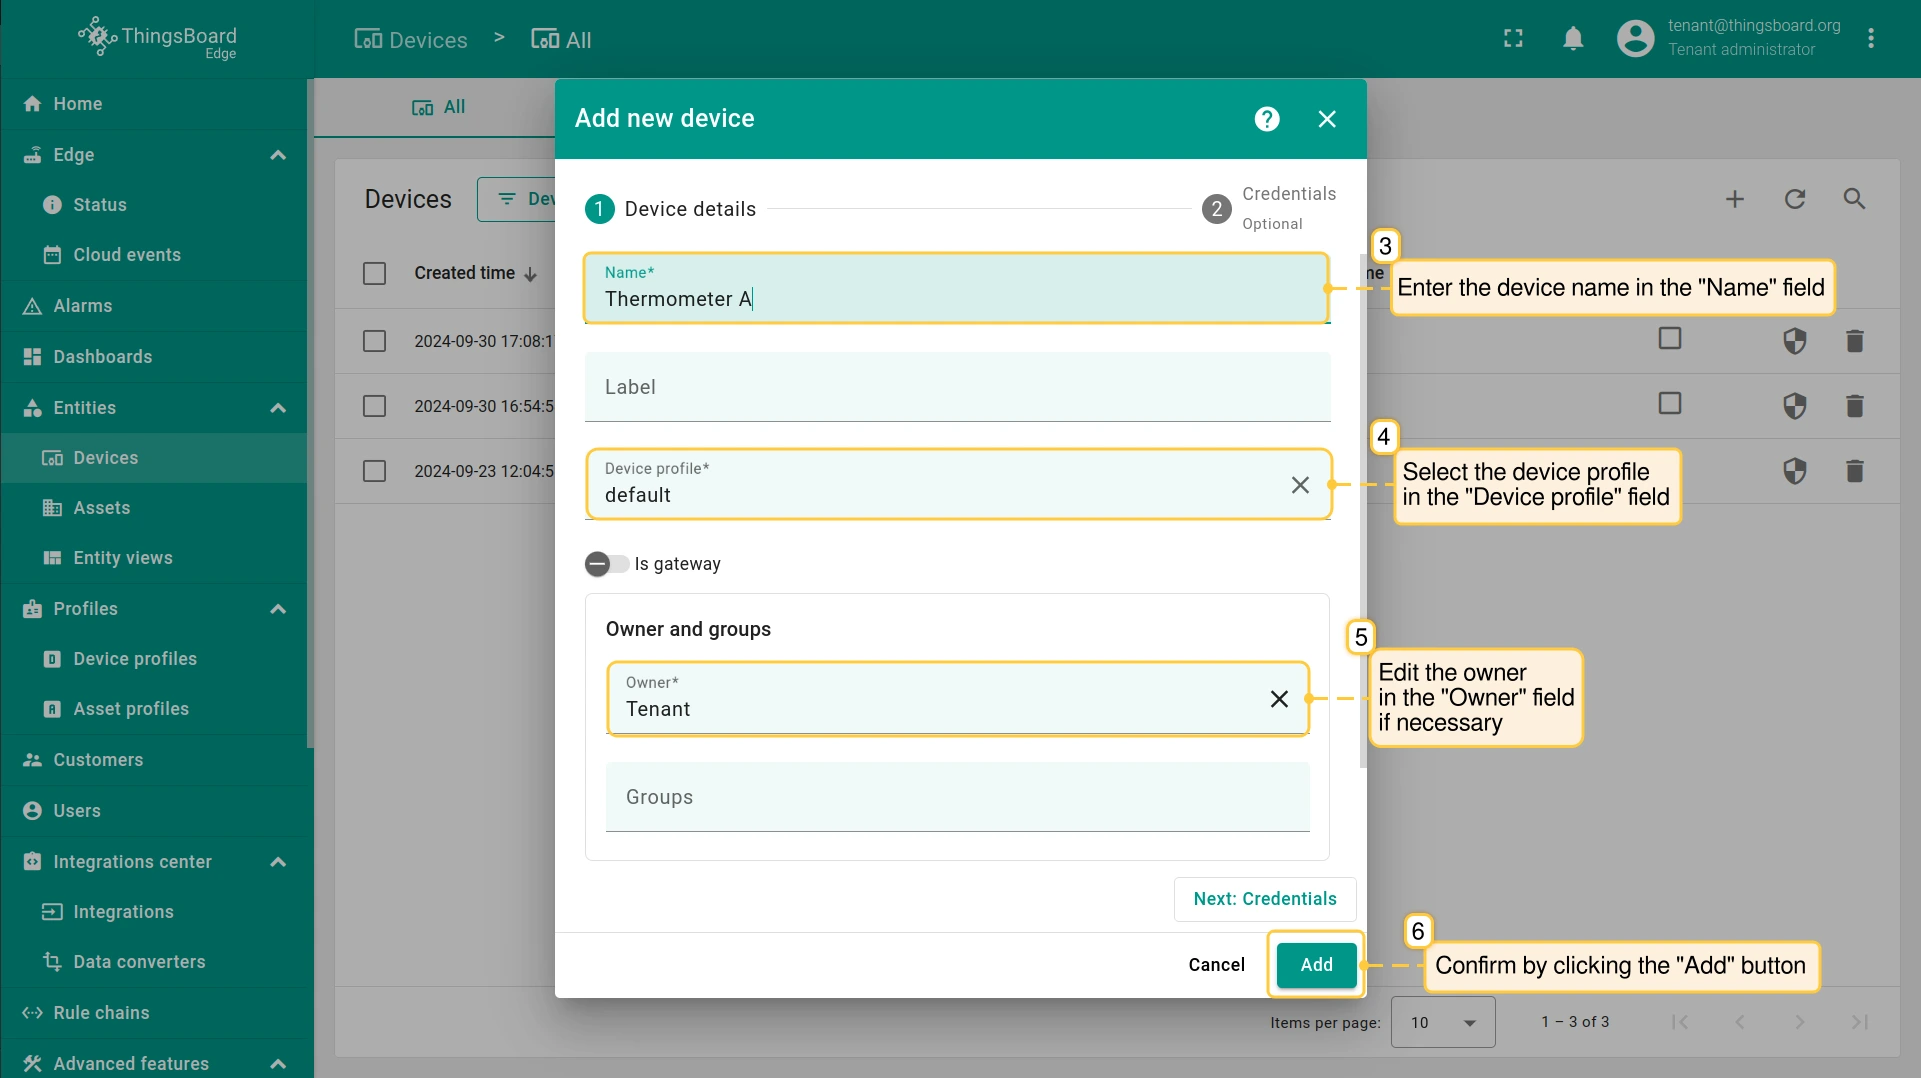Enable the Is gateway toggle
The image size is (1921, 1078).
click(606, 564)
